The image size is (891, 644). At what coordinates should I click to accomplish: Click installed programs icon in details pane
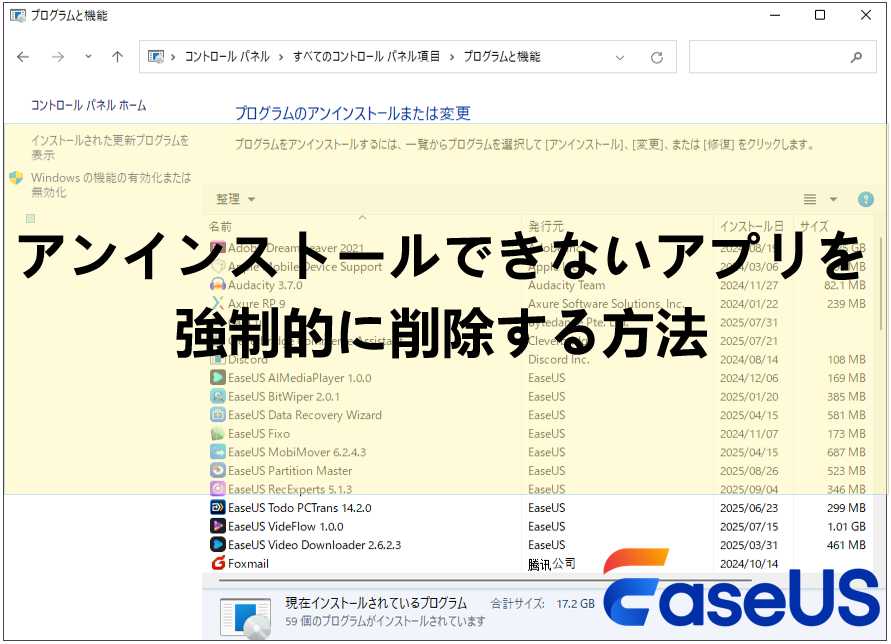coord(245,617)
